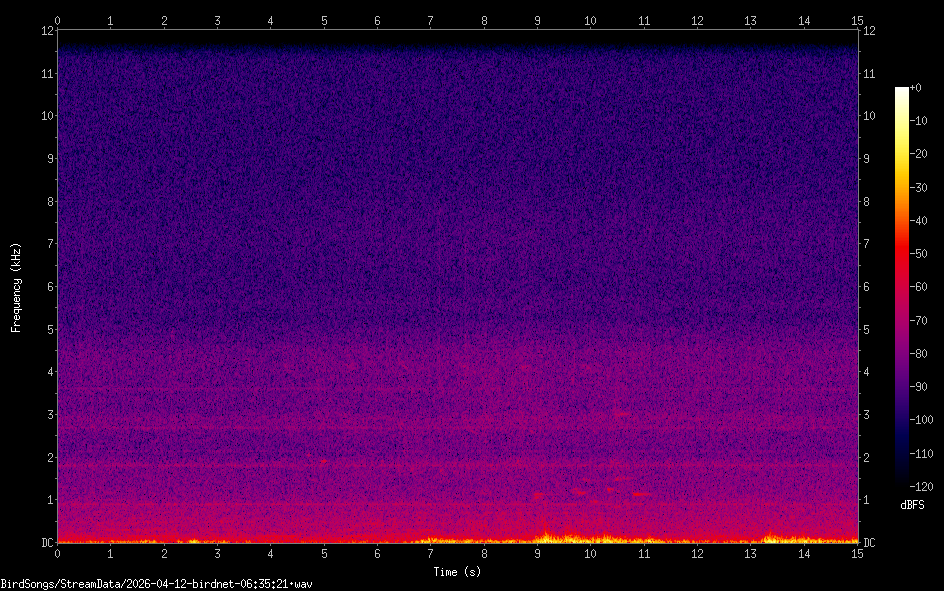Click the 0 second mark on bottom time axis
Screen dimensions: 944x591
(x=58, y=553)
